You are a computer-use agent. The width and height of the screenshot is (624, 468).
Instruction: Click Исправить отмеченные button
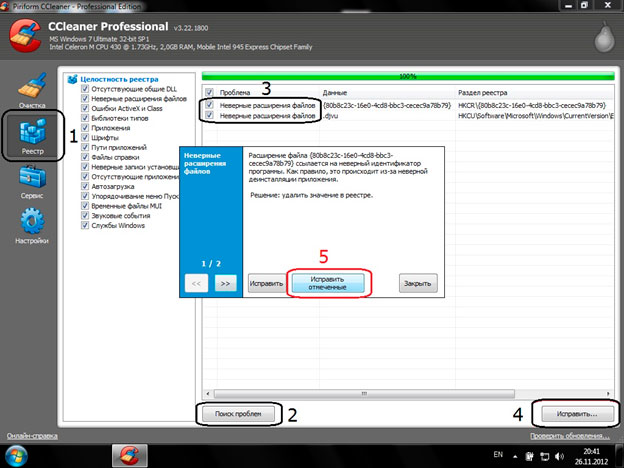click(330, 283)
